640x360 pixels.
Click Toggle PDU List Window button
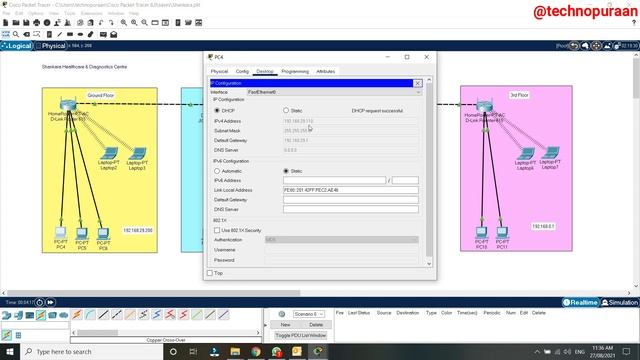tap(301, 336)
